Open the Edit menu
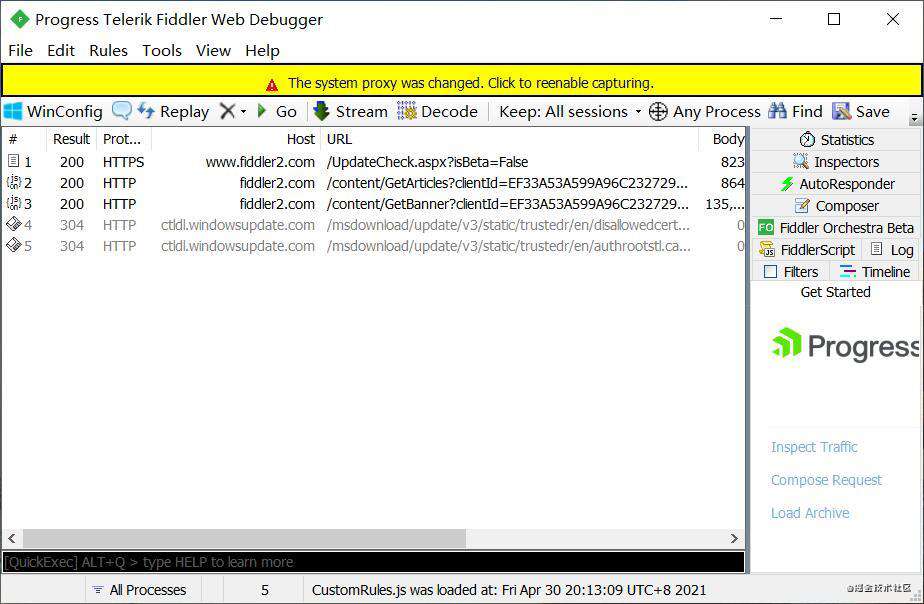The image size is (924, 604). tap(61, 51)
